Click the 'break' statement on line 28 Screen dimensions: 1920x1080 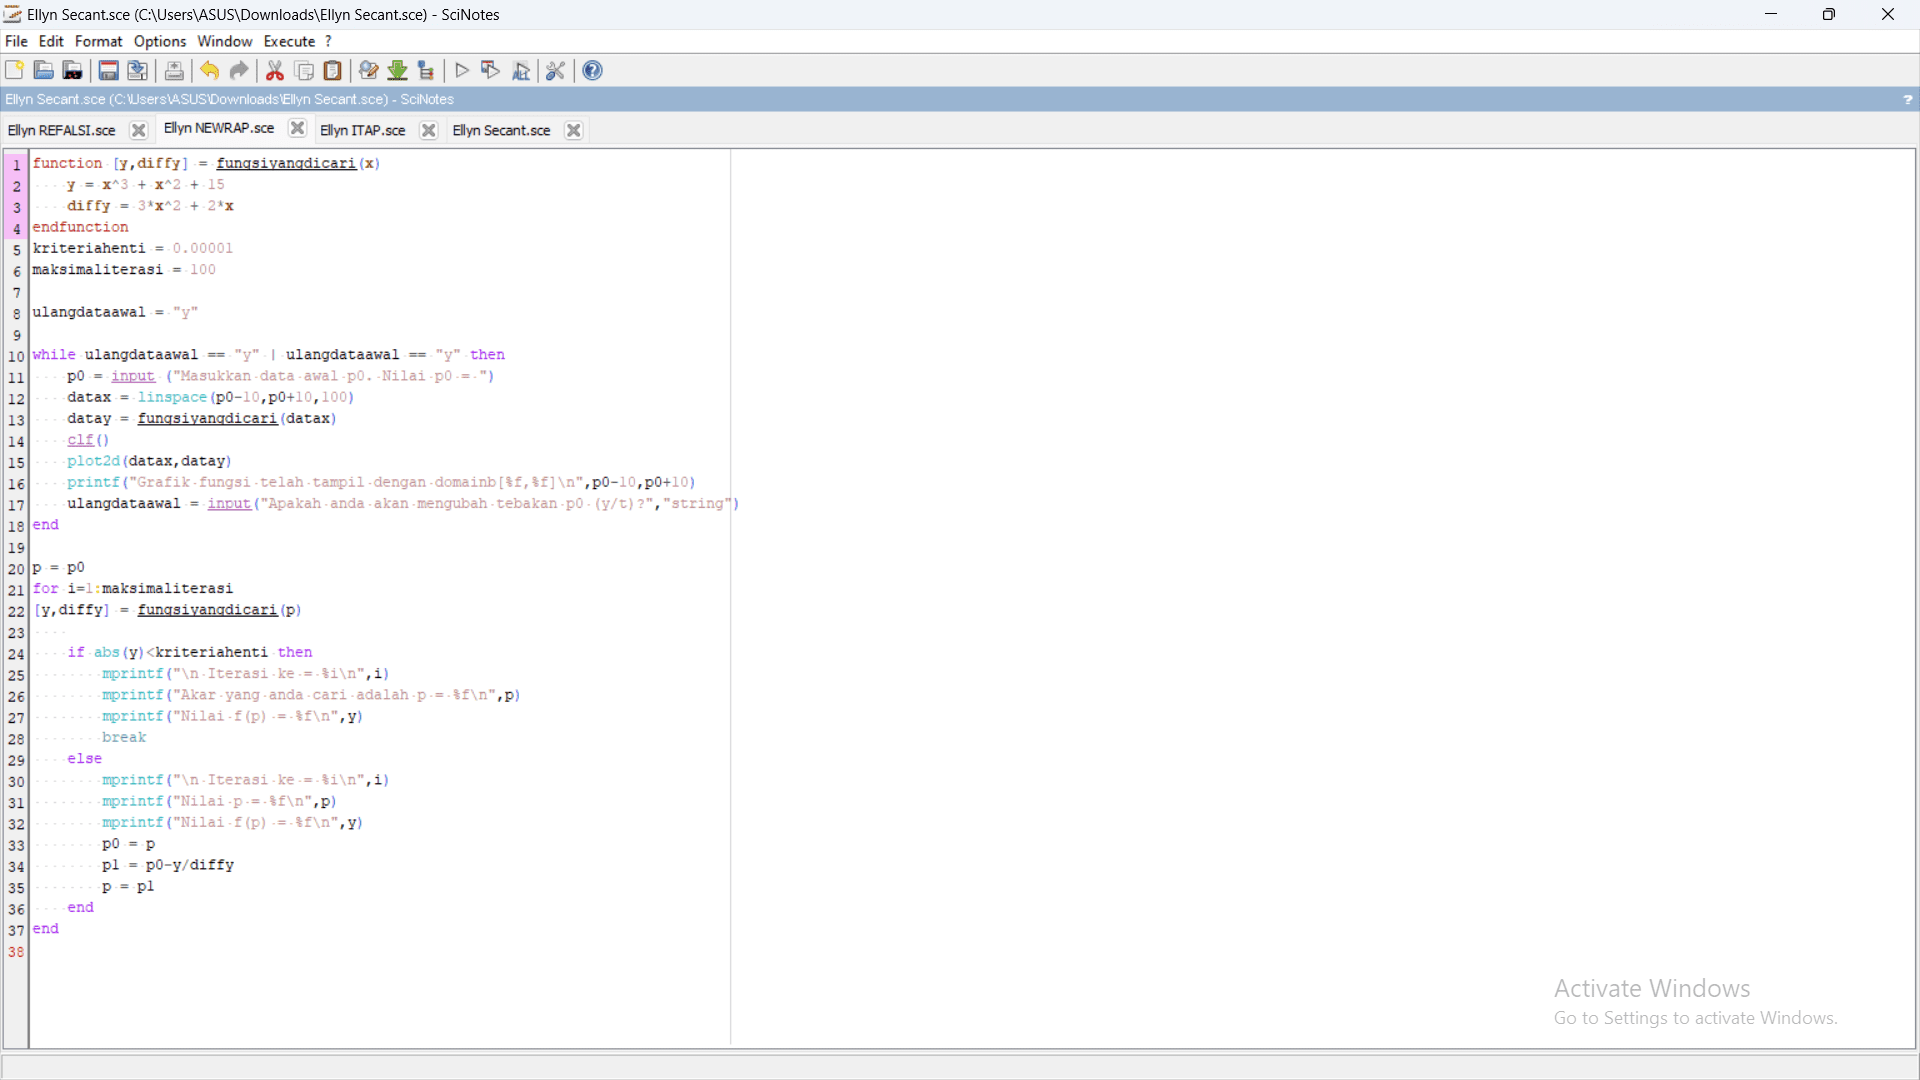tap(124, 738)
